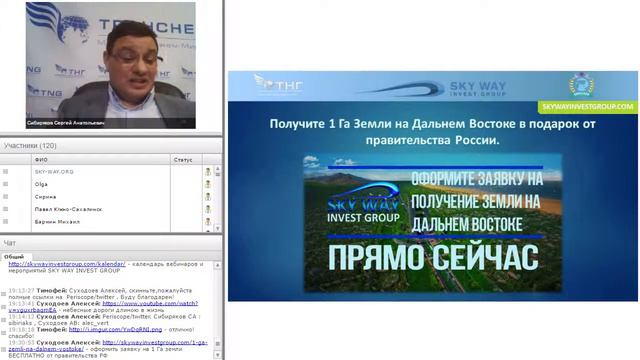Click the participants list scrollbar thumb
The image size is (640, 360).
point(218,174)
